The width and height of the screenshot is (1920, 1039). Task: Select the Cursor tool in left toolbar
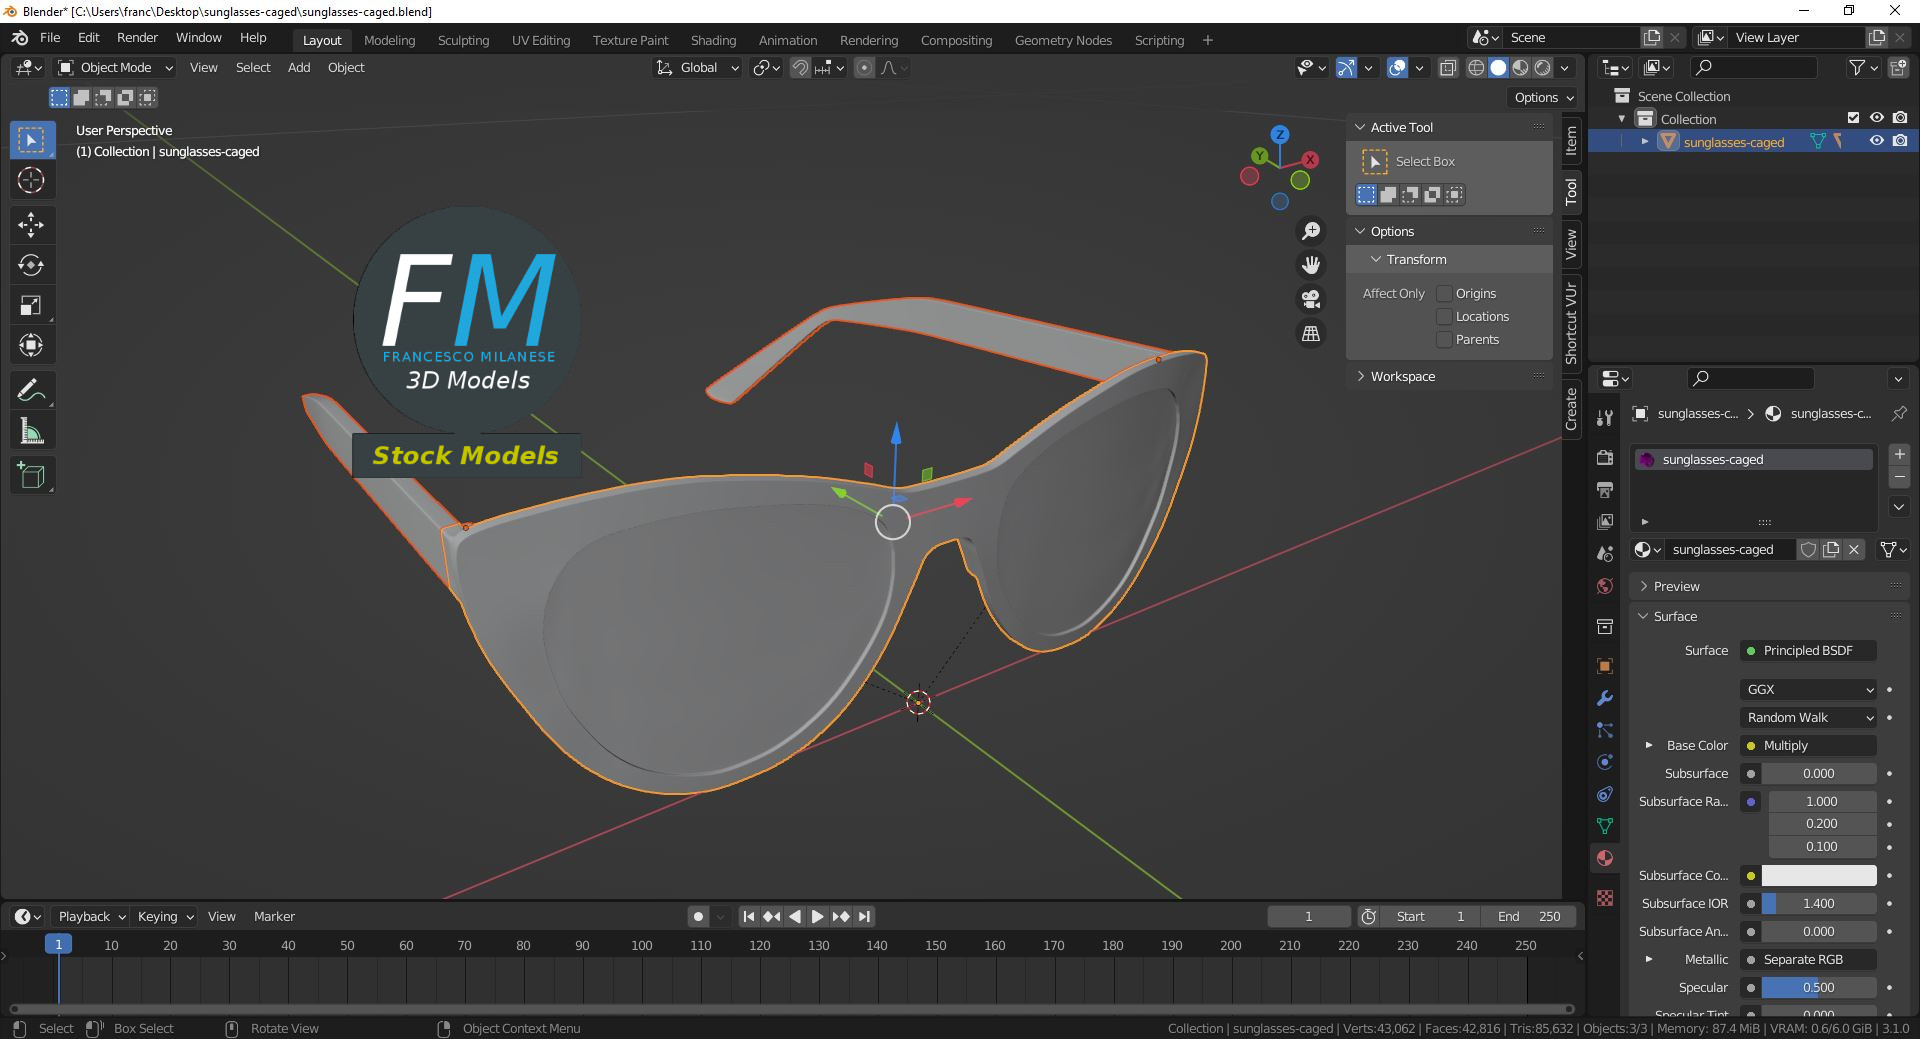tap(31, 181)
